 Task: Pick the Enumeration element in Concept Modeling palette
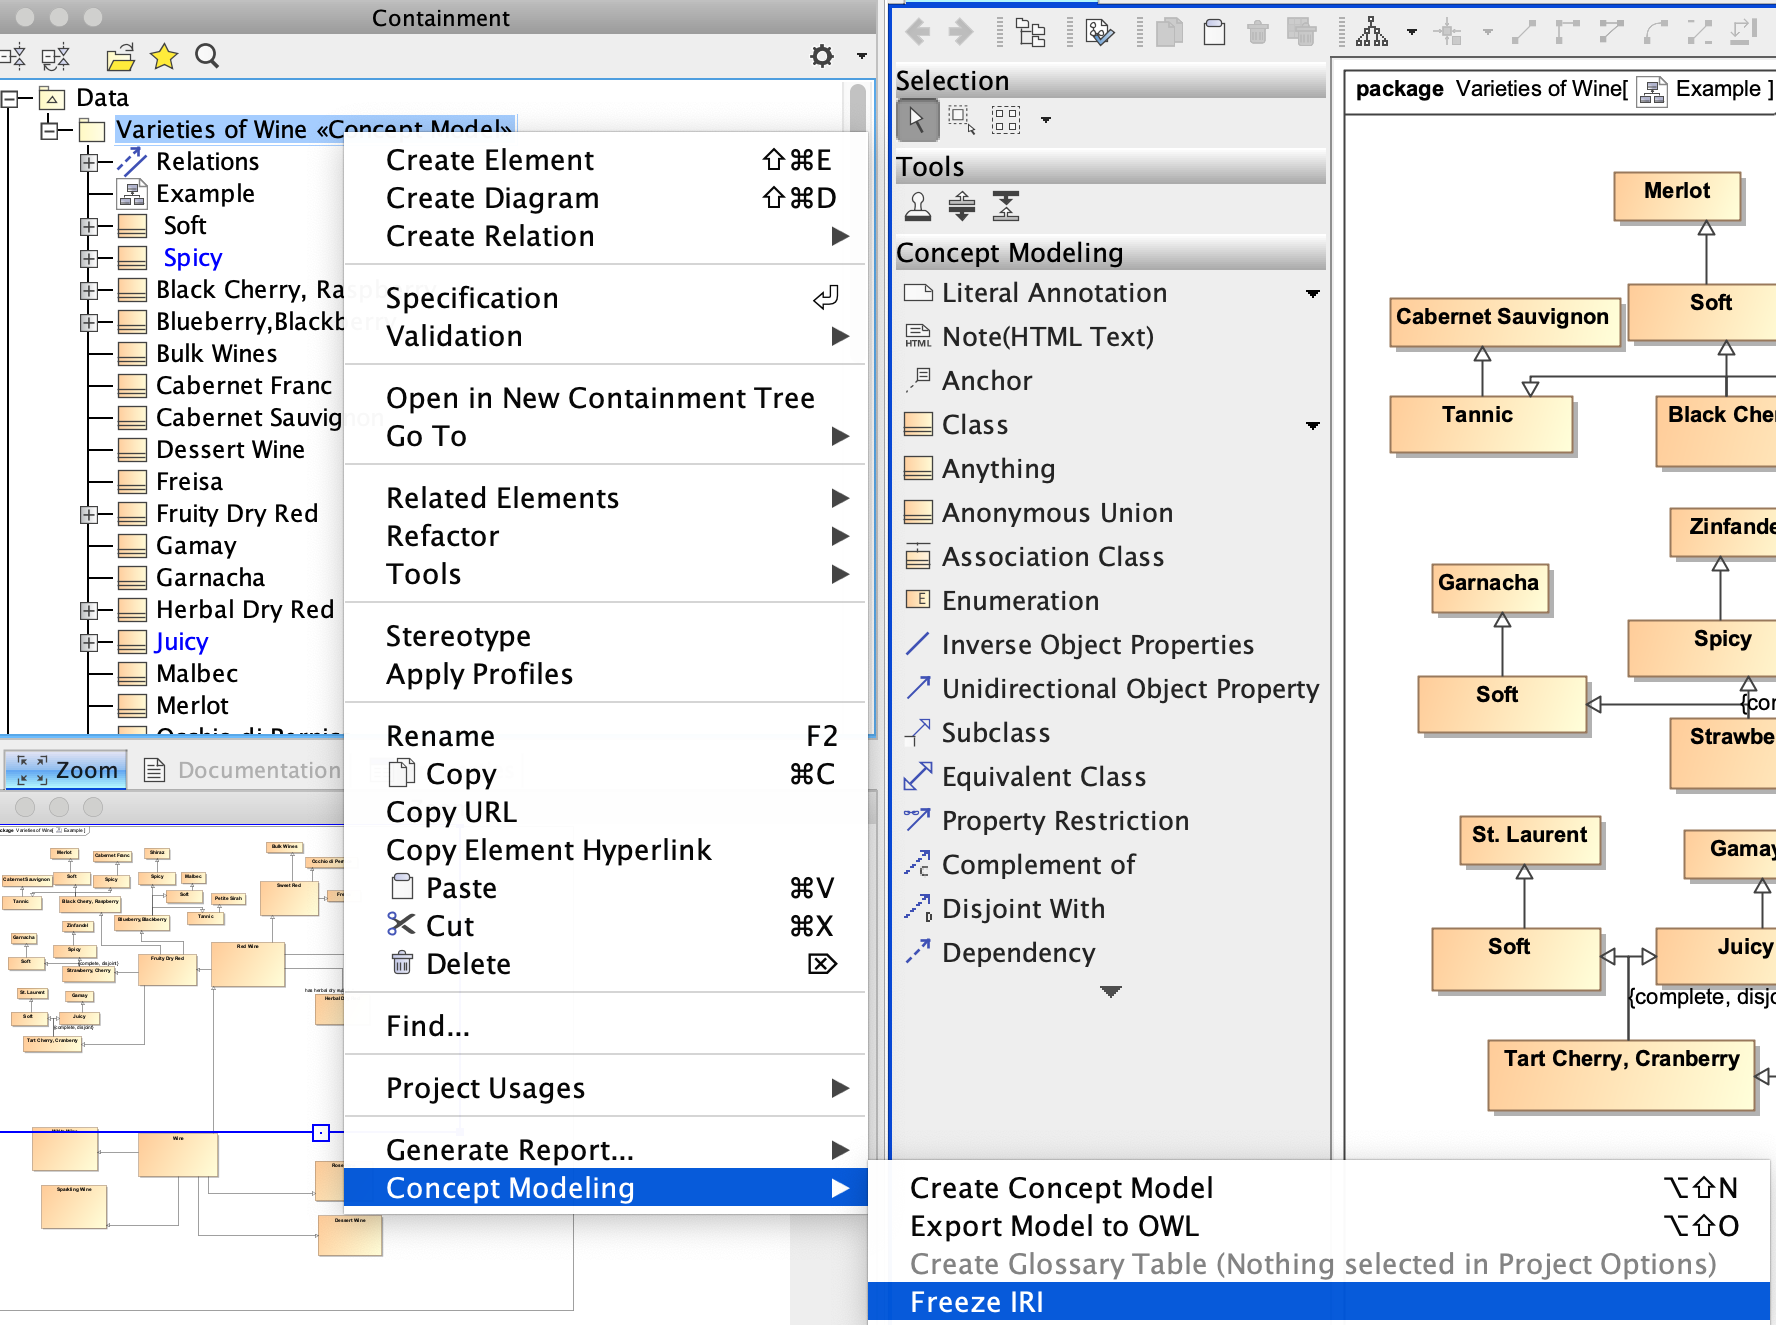click(x=1020, y=600)
